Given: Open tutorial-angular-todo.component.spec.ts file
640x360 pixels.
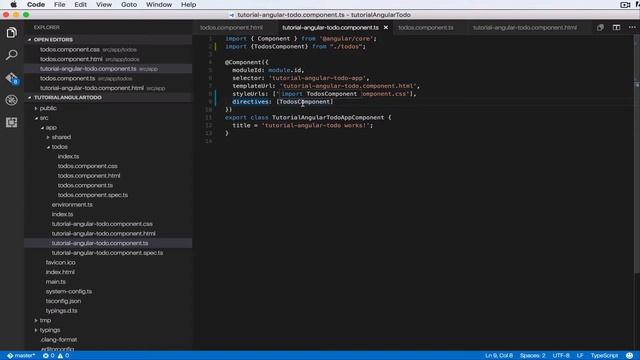Looking at the screenshot, I should 108,253.
